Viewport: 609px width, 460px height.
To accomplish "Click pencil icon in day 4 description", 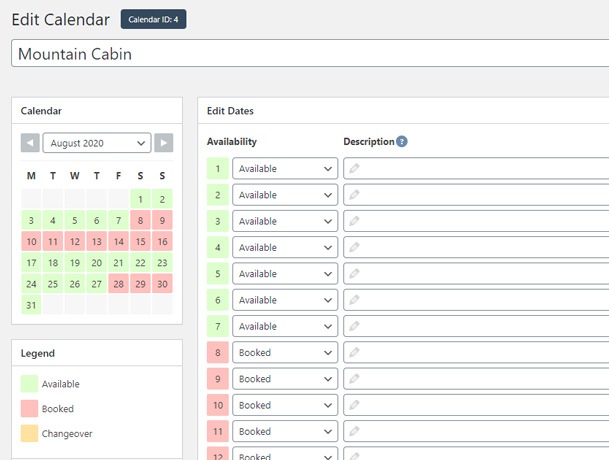I will pyautogui.click(x=354, y=247).
